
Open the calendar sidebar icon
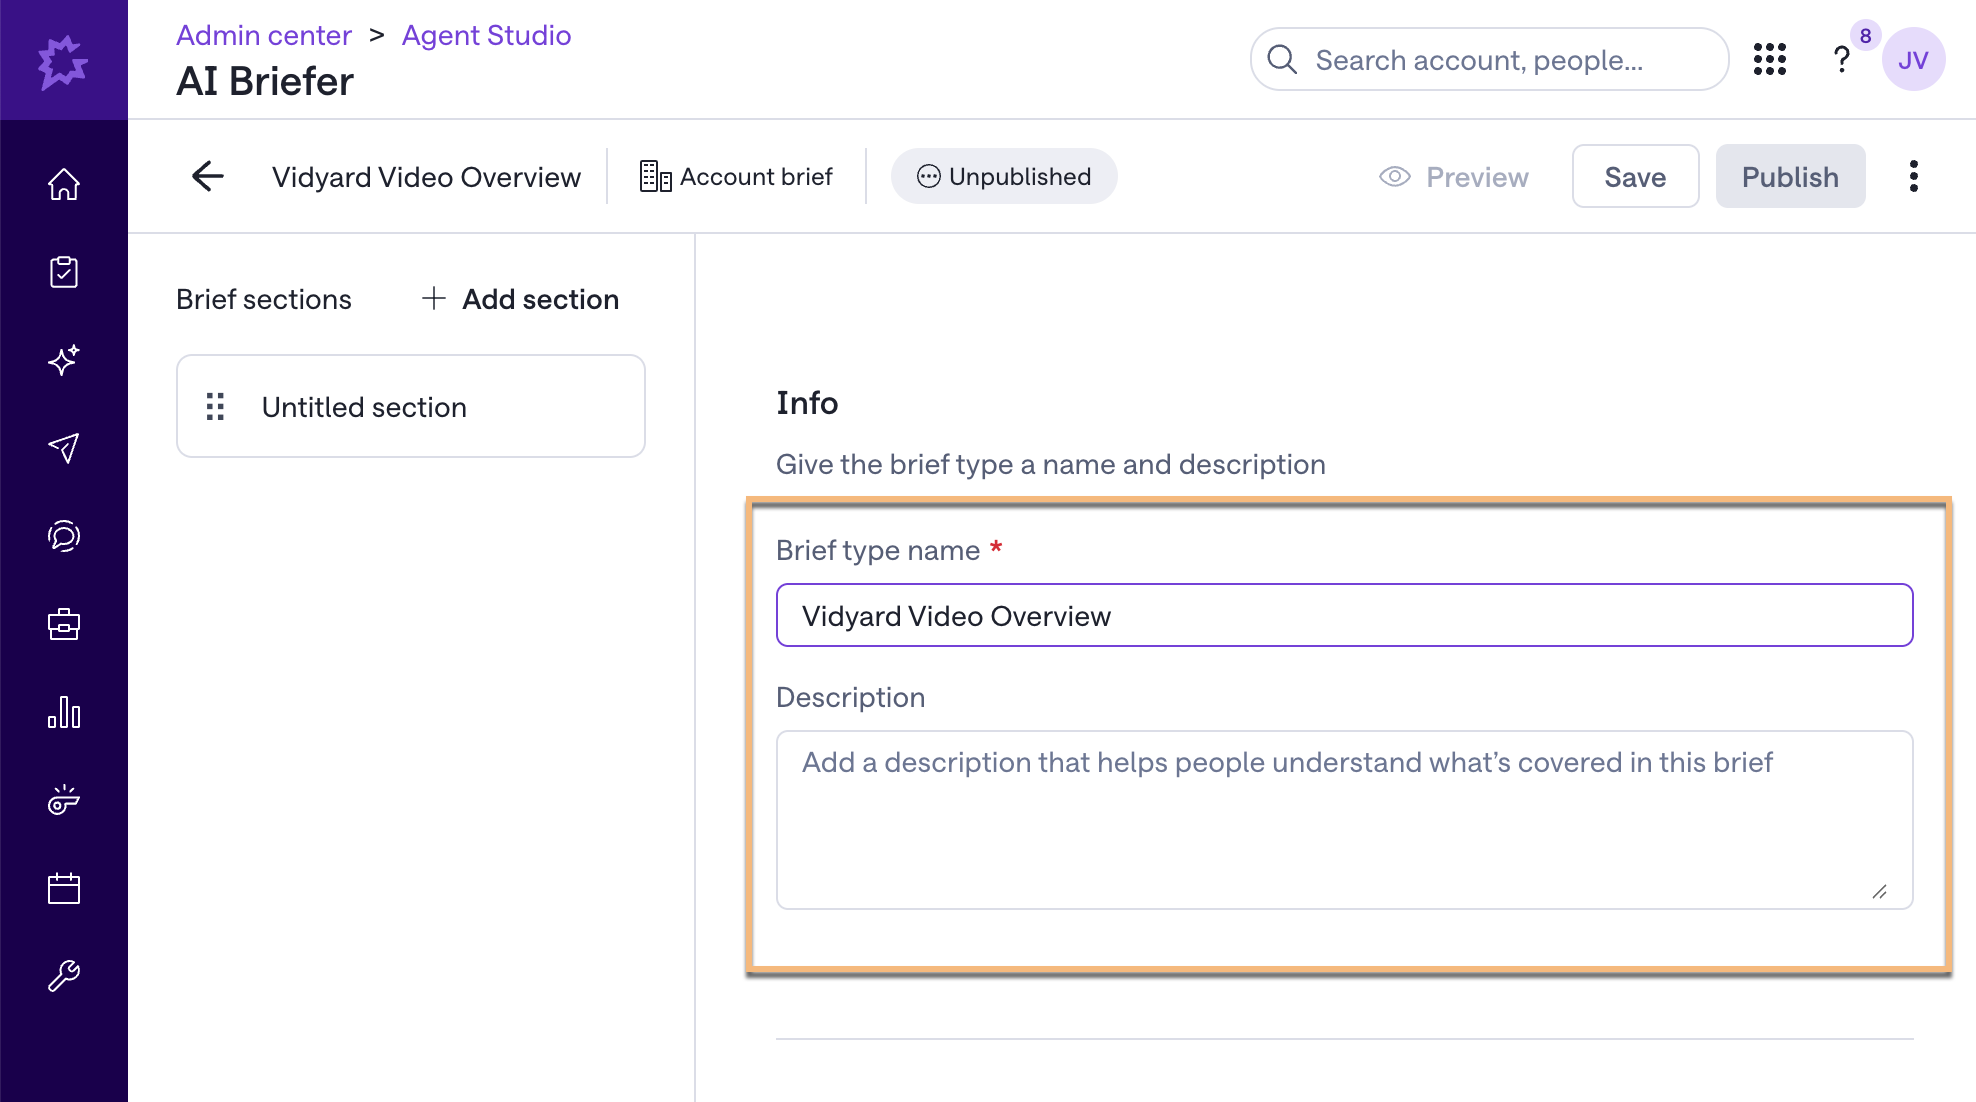(64, 888)
